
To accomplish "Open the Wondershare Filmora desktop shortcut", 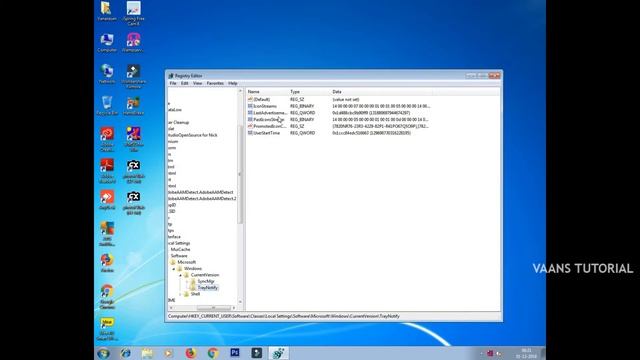I will [x=133, y=77].
